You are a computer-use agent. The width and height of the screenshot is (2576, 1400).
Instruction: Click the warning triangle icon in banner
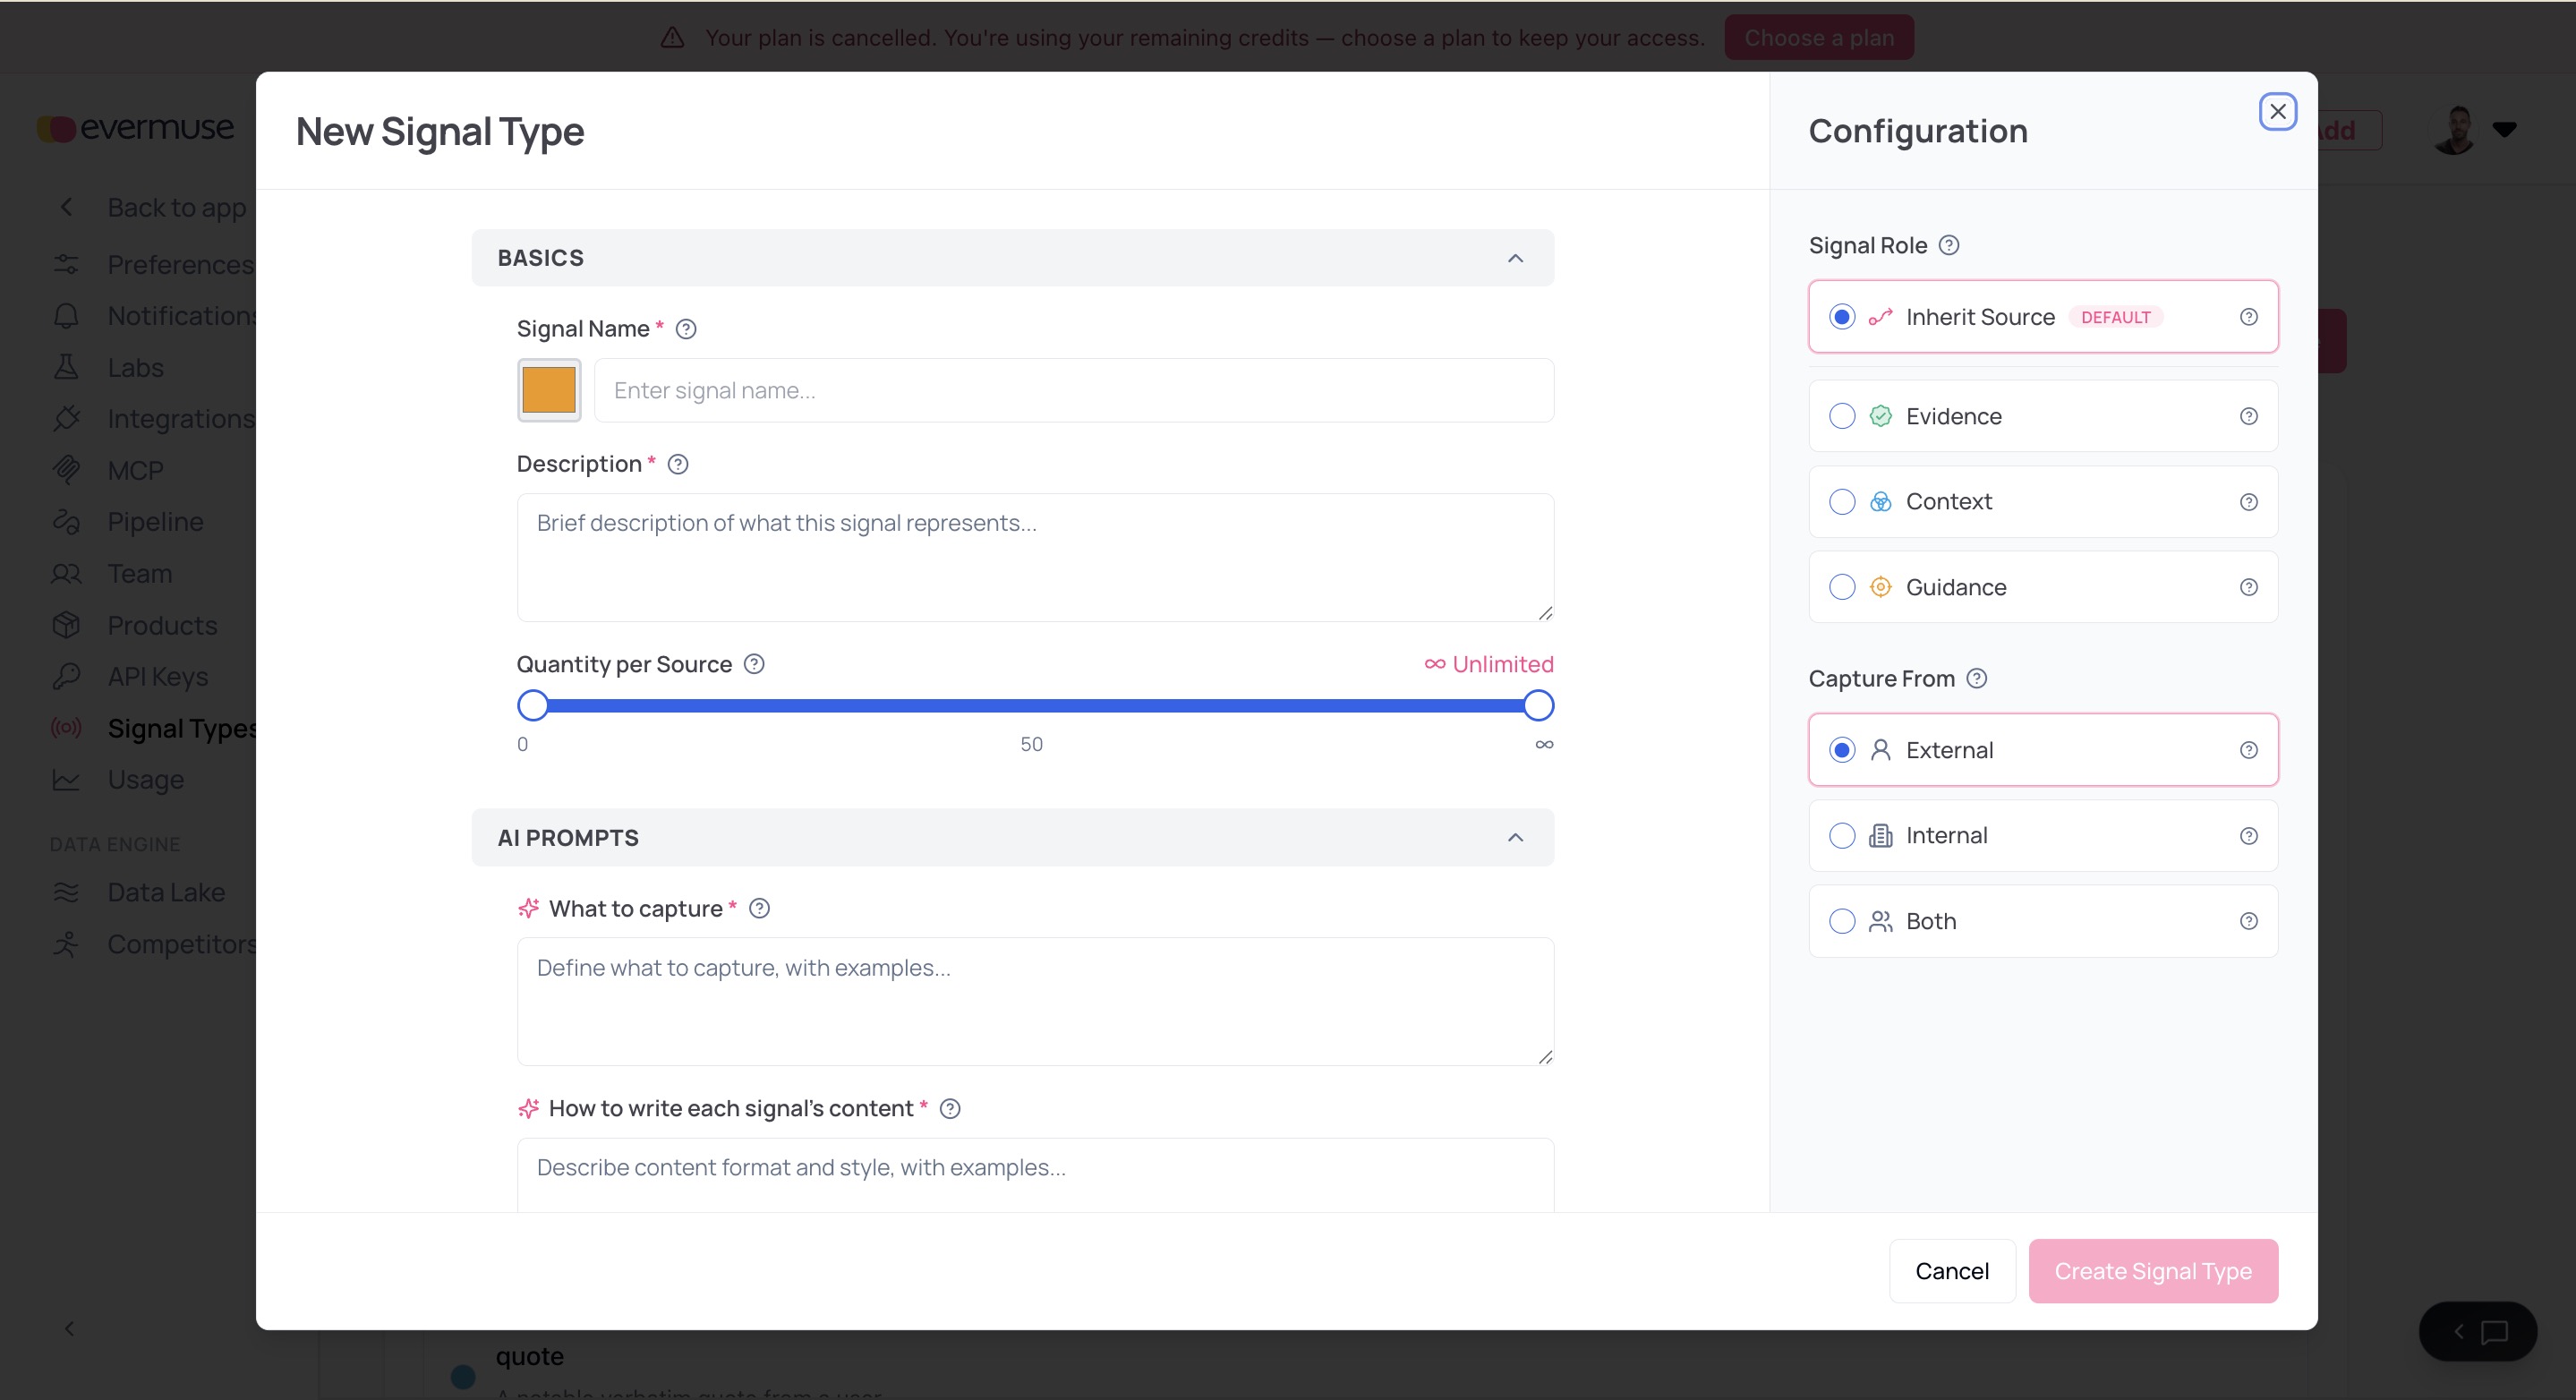tap(673, 37)
